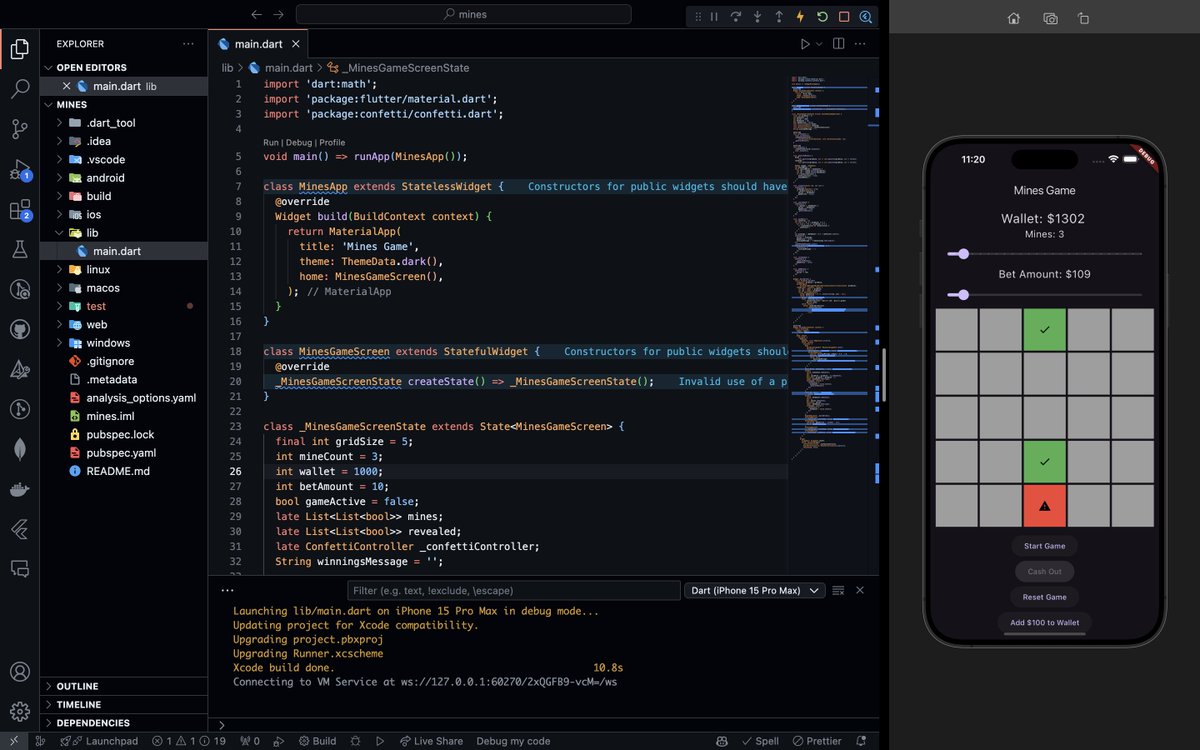The width and height of the screenshot is (1200, 750).
Task: Take a simulator screenshot
Action: [x=1050, y=18]
